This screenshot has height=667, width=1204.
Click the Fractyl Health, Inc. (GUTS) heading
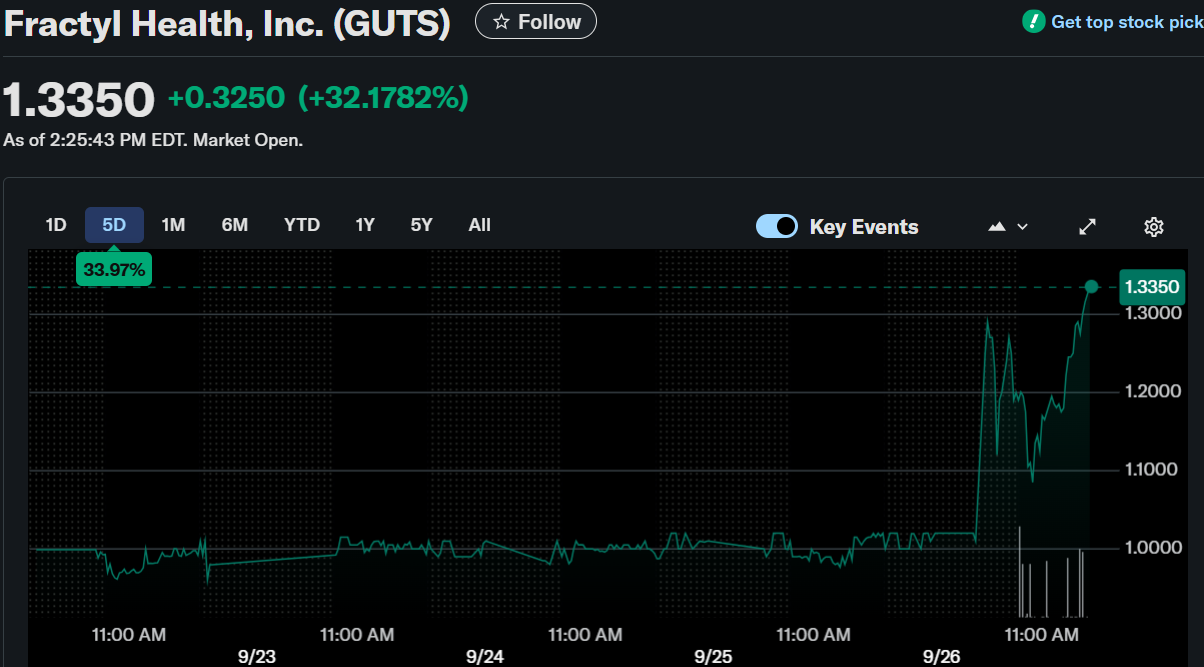coord(227,23)
